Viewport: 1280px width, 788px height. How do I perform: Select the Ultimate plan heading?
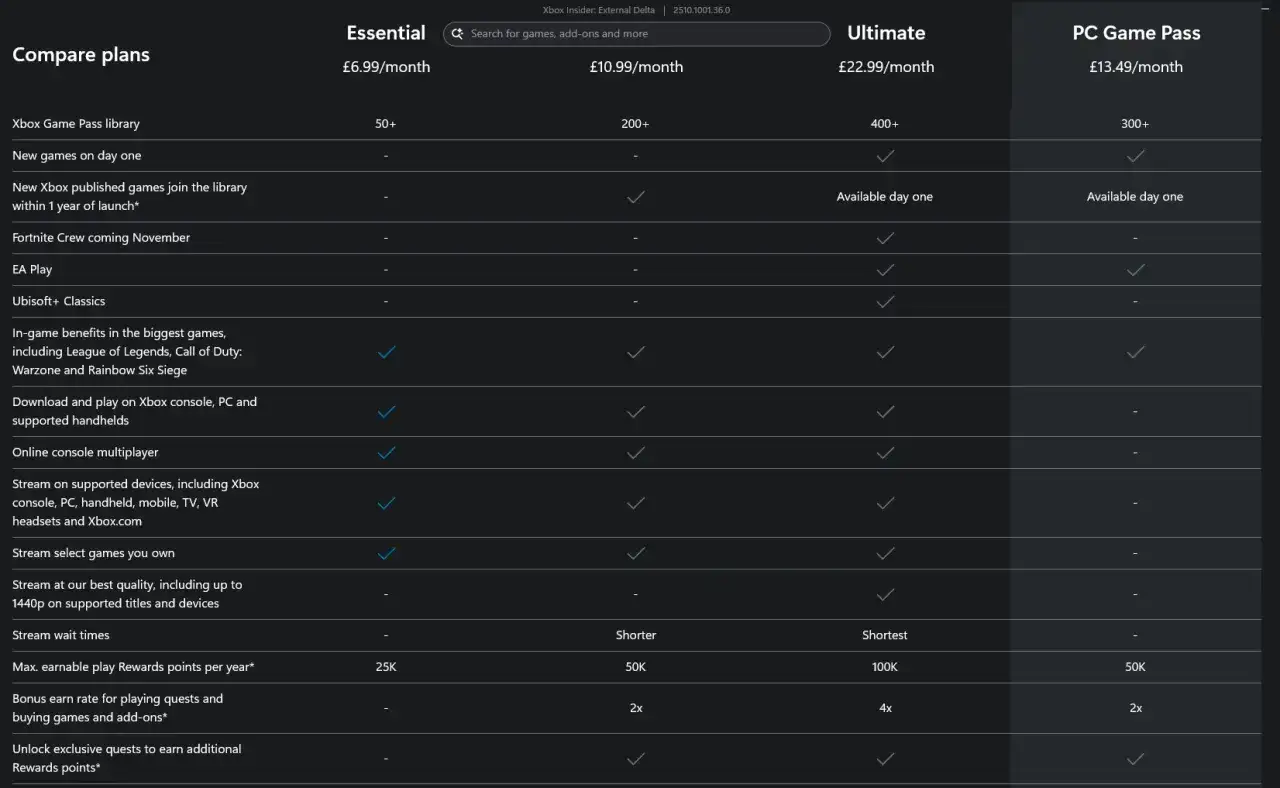pos(886,33)
